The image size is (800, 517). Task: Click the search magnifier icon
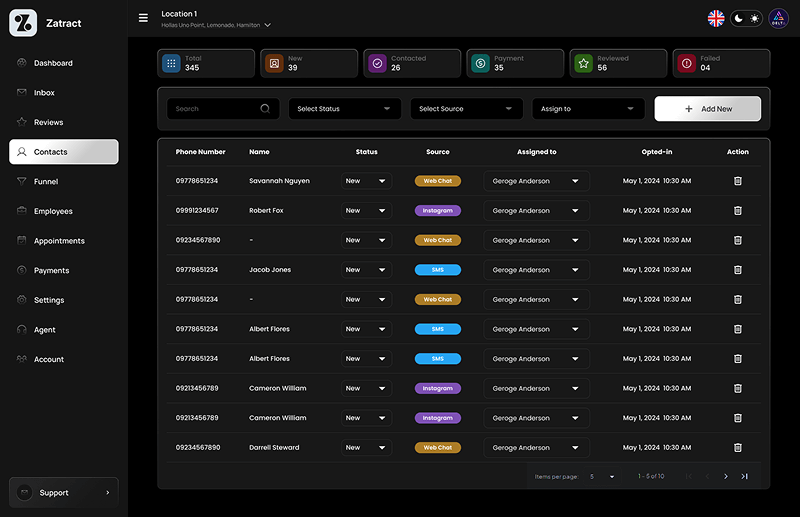click(265, 109)
